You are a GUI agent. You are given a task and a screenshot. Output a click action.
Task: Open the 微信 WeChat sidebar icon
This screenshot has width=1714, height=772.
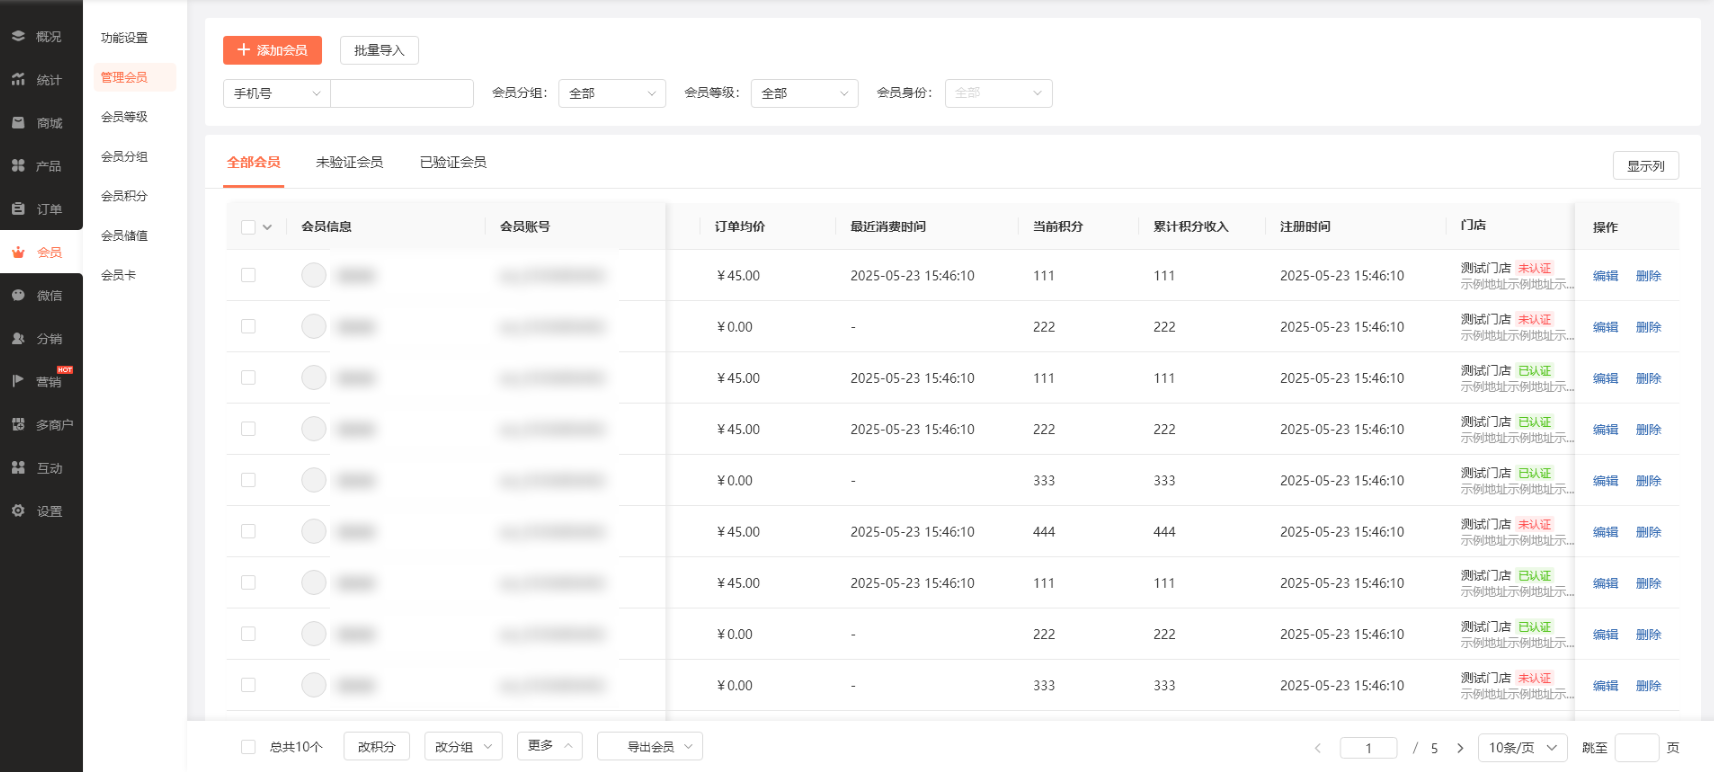pyautogui.click(x=18, y=295)
